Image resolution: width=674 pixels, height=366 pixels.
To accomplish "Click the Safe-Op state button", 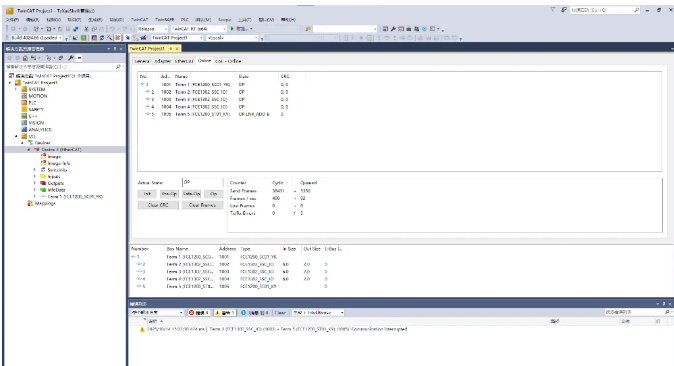I will point(191,194).
